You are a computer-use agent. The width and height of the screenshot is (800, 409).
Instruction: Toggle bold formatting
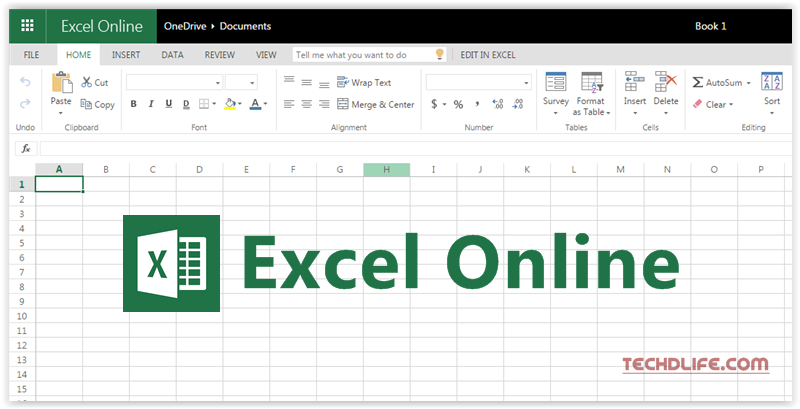point(134,104)
